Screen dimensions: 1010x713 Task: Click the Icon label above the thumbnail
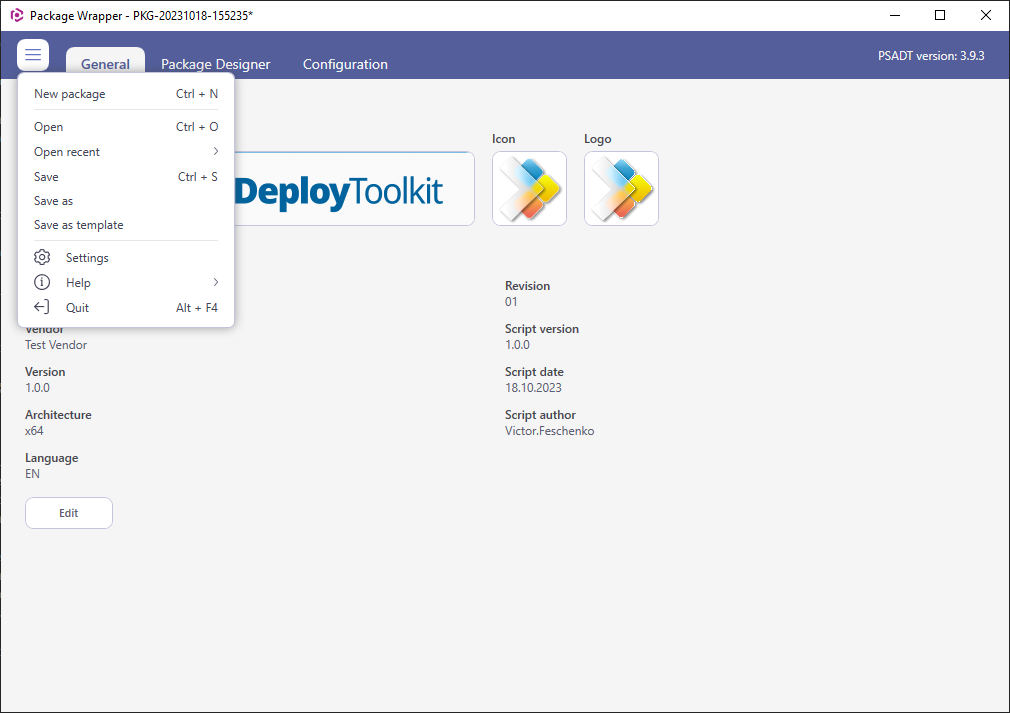(504, 139)
